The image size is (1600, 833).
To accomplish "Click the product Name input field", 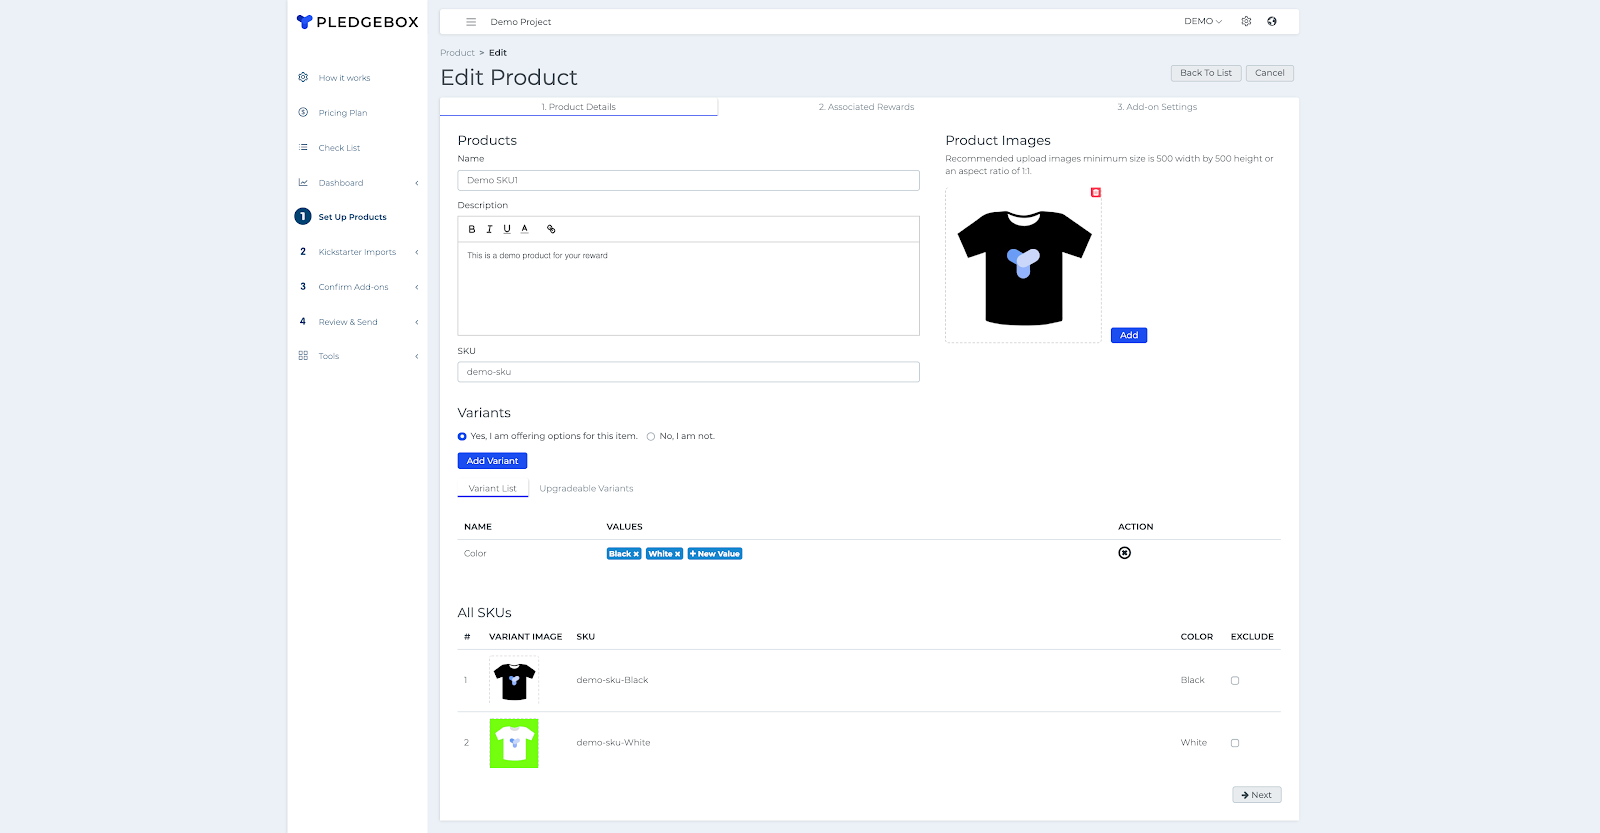I will (688, 180).
